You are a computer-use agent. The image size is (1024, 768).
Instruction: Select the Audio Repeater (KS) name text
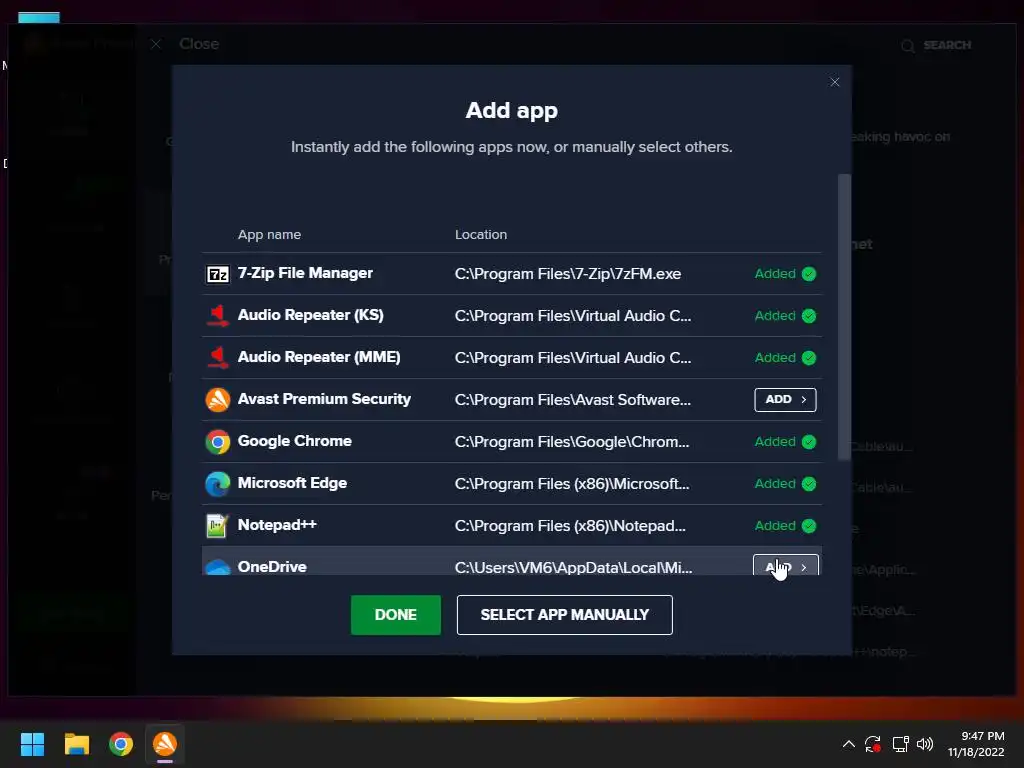[x=310, y=315]
